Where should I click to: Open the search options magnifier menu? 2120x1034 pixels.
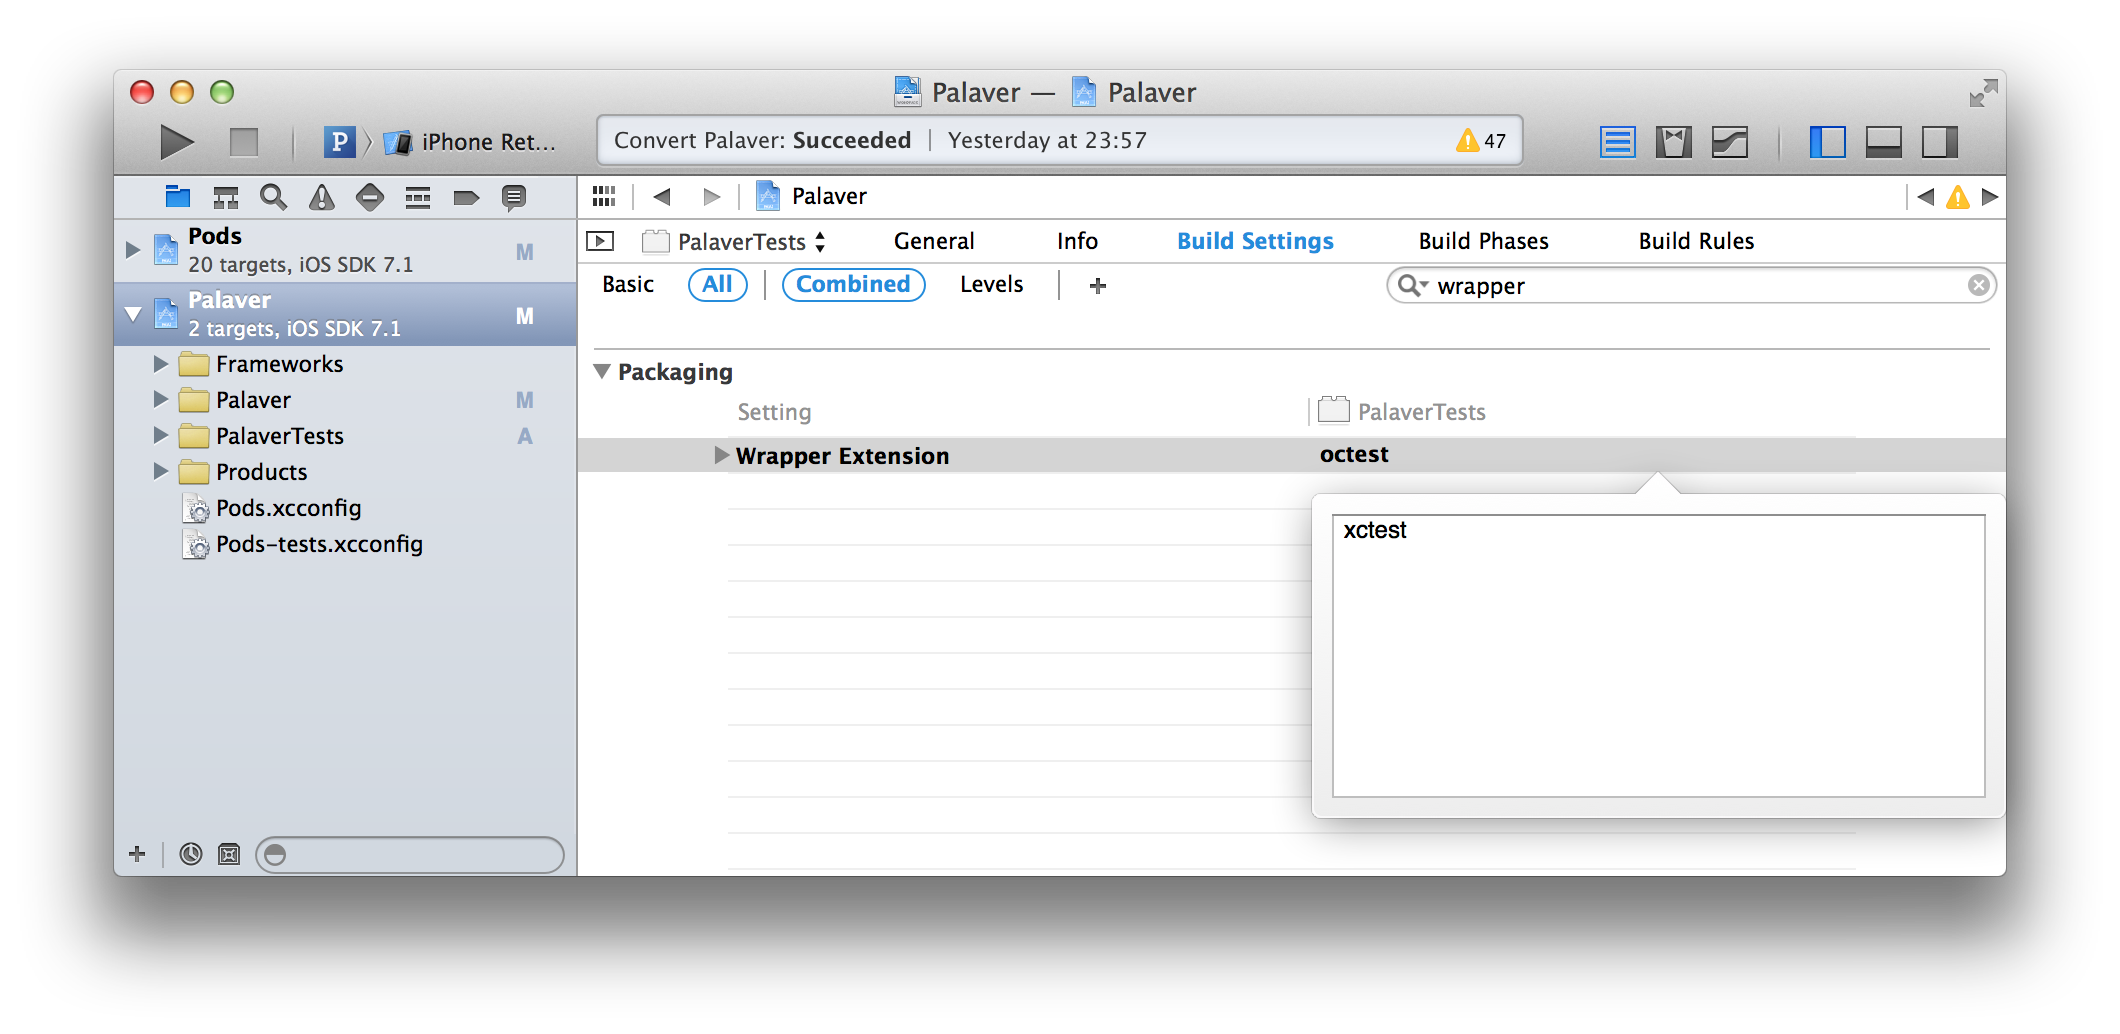coord(1412,286)
